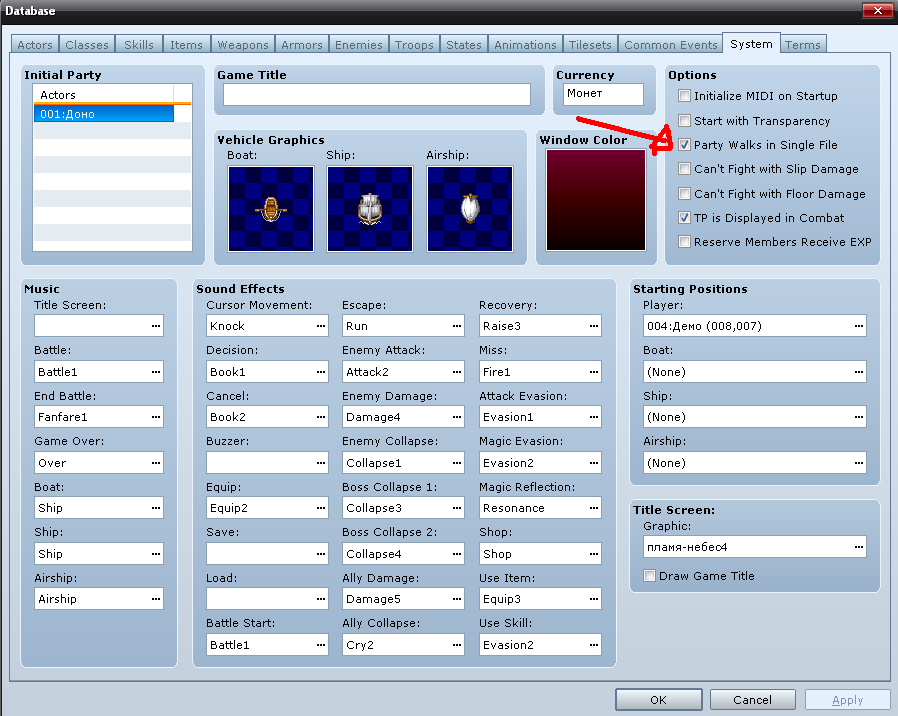Open the Battle music ellipsis button

pos(155,372)
